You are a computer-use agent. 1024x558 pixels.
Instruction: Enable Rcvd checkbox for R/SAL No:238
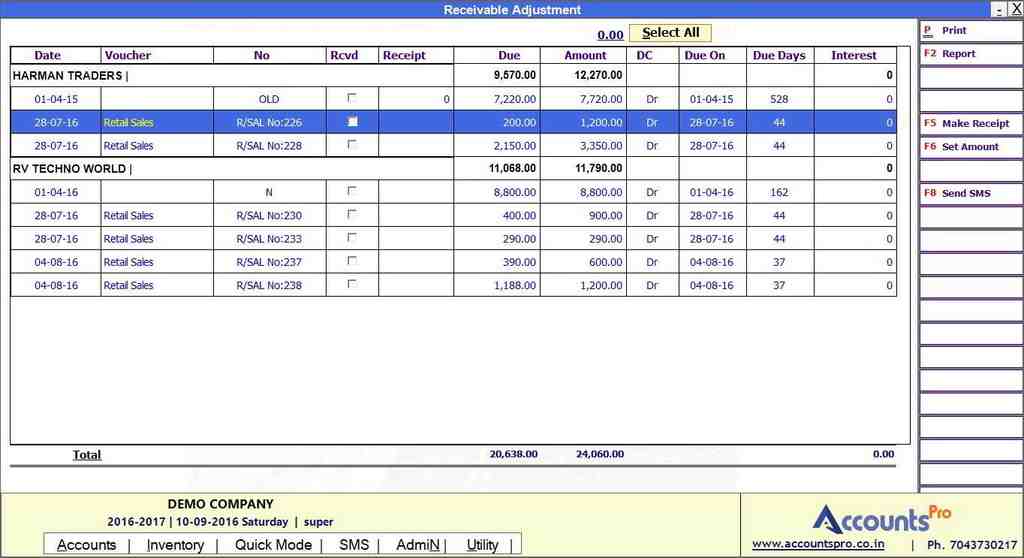click(x=352, y=284)
